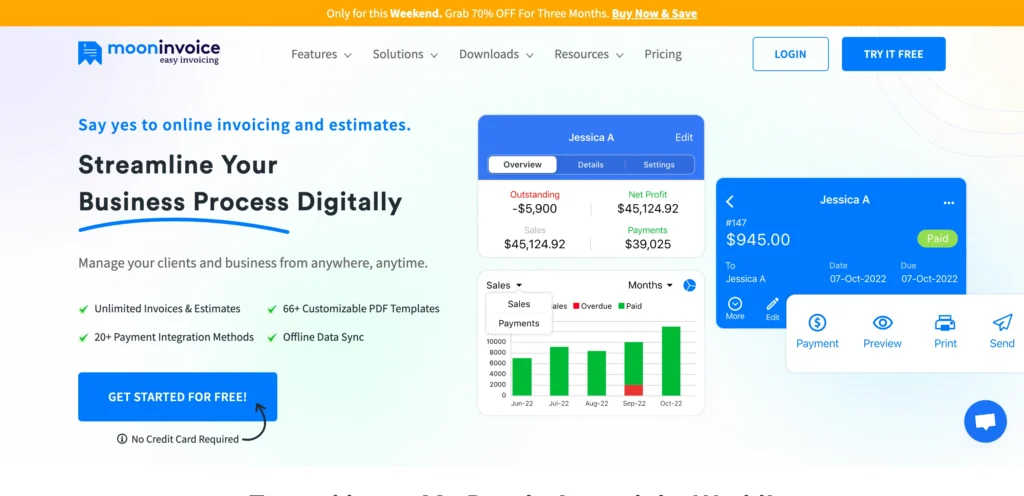Follow the Buy Now & Save link
Image resolution: width=1024 pixels, height=496 pixels.
(x=654, y=13)
